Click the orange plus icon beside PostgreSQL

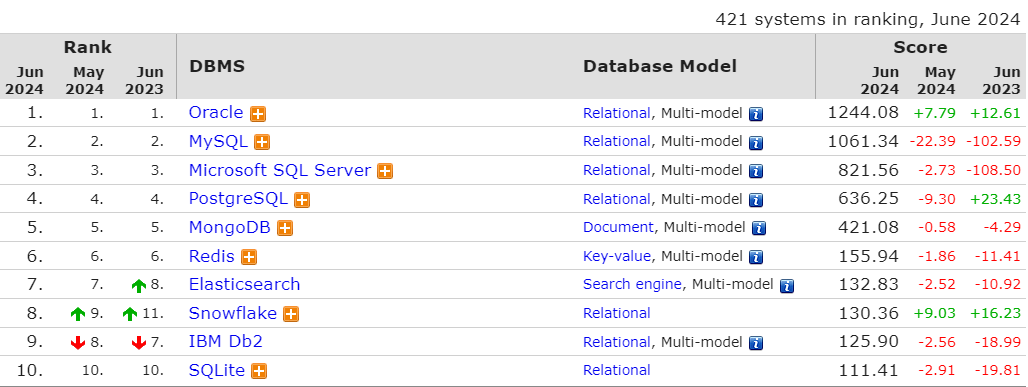(x=302, y=200)
